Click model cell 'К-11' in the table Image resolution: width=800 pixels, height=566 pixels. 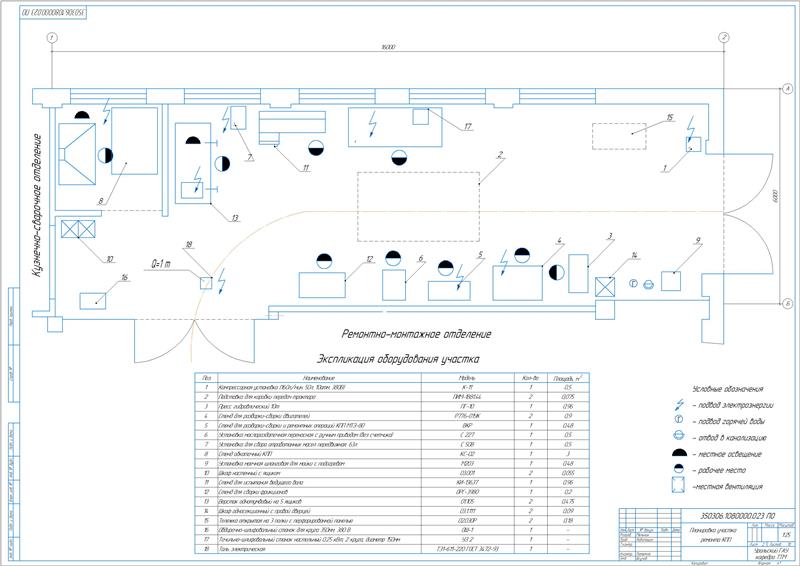click(x=467, y=387)
